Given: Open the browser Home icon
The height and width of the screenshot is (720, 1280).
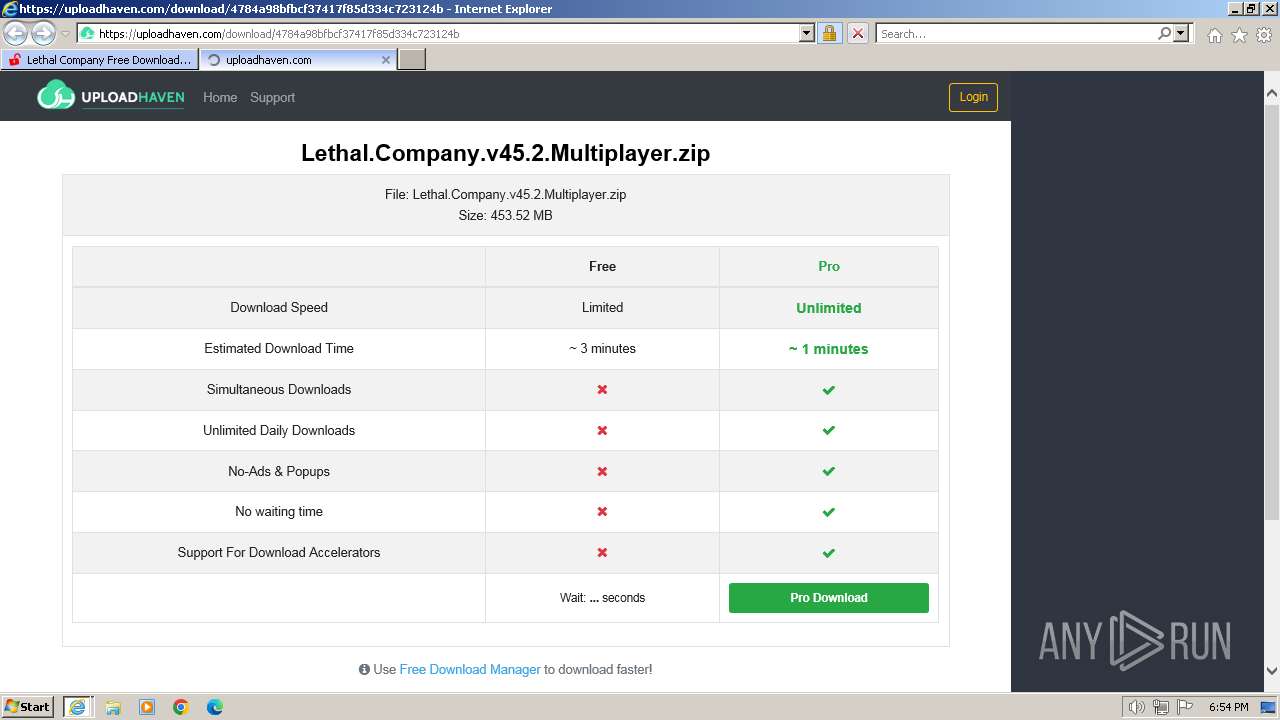Looking at the screenshot, I should tap(1214, 35).
